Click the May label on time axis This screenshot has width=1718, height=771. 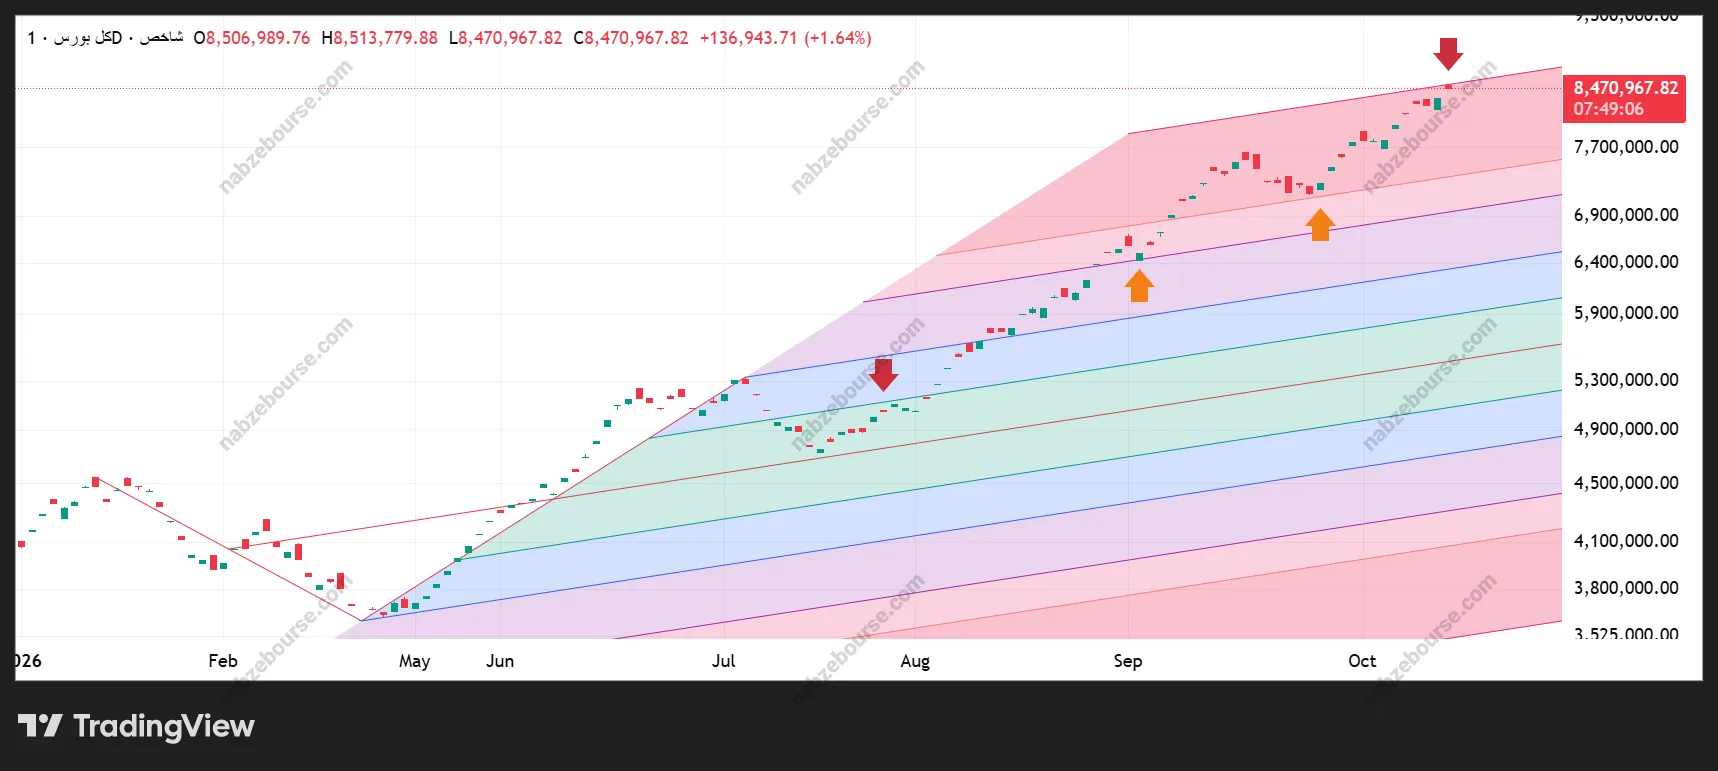[414, 661]
